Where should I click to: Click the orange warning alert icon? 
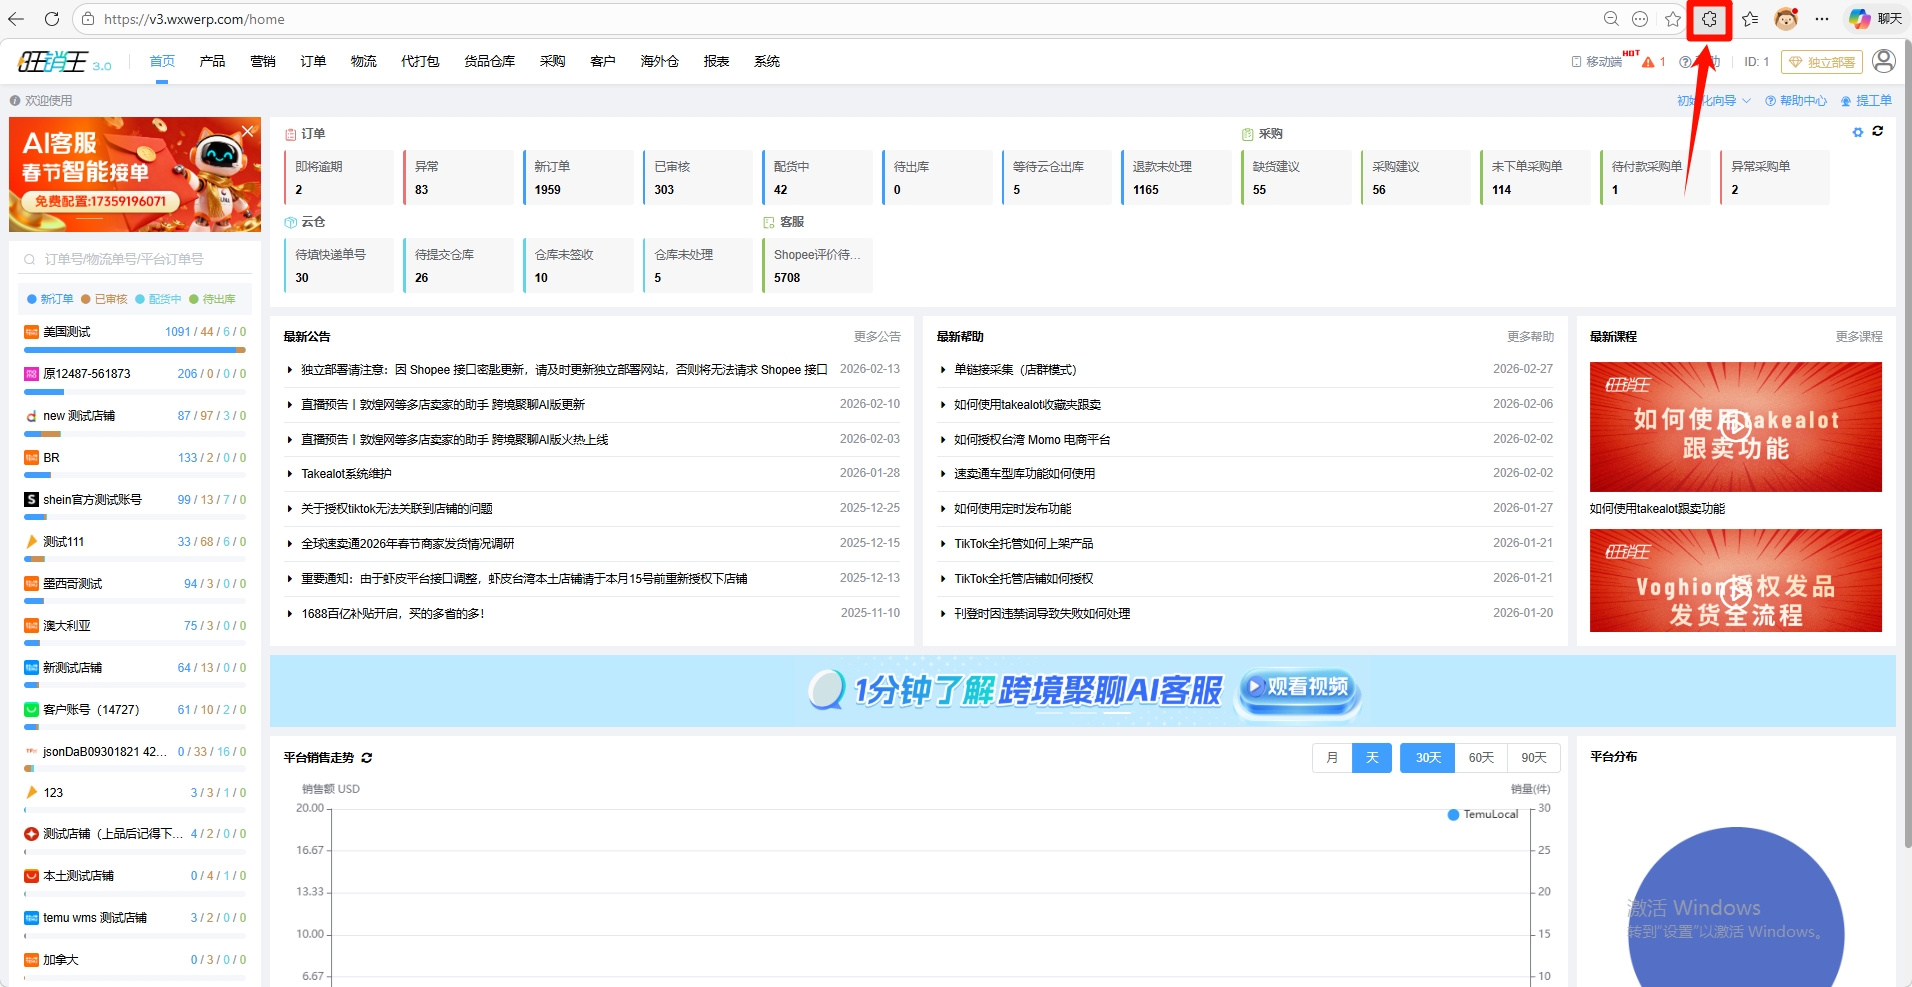point(1648,62)
